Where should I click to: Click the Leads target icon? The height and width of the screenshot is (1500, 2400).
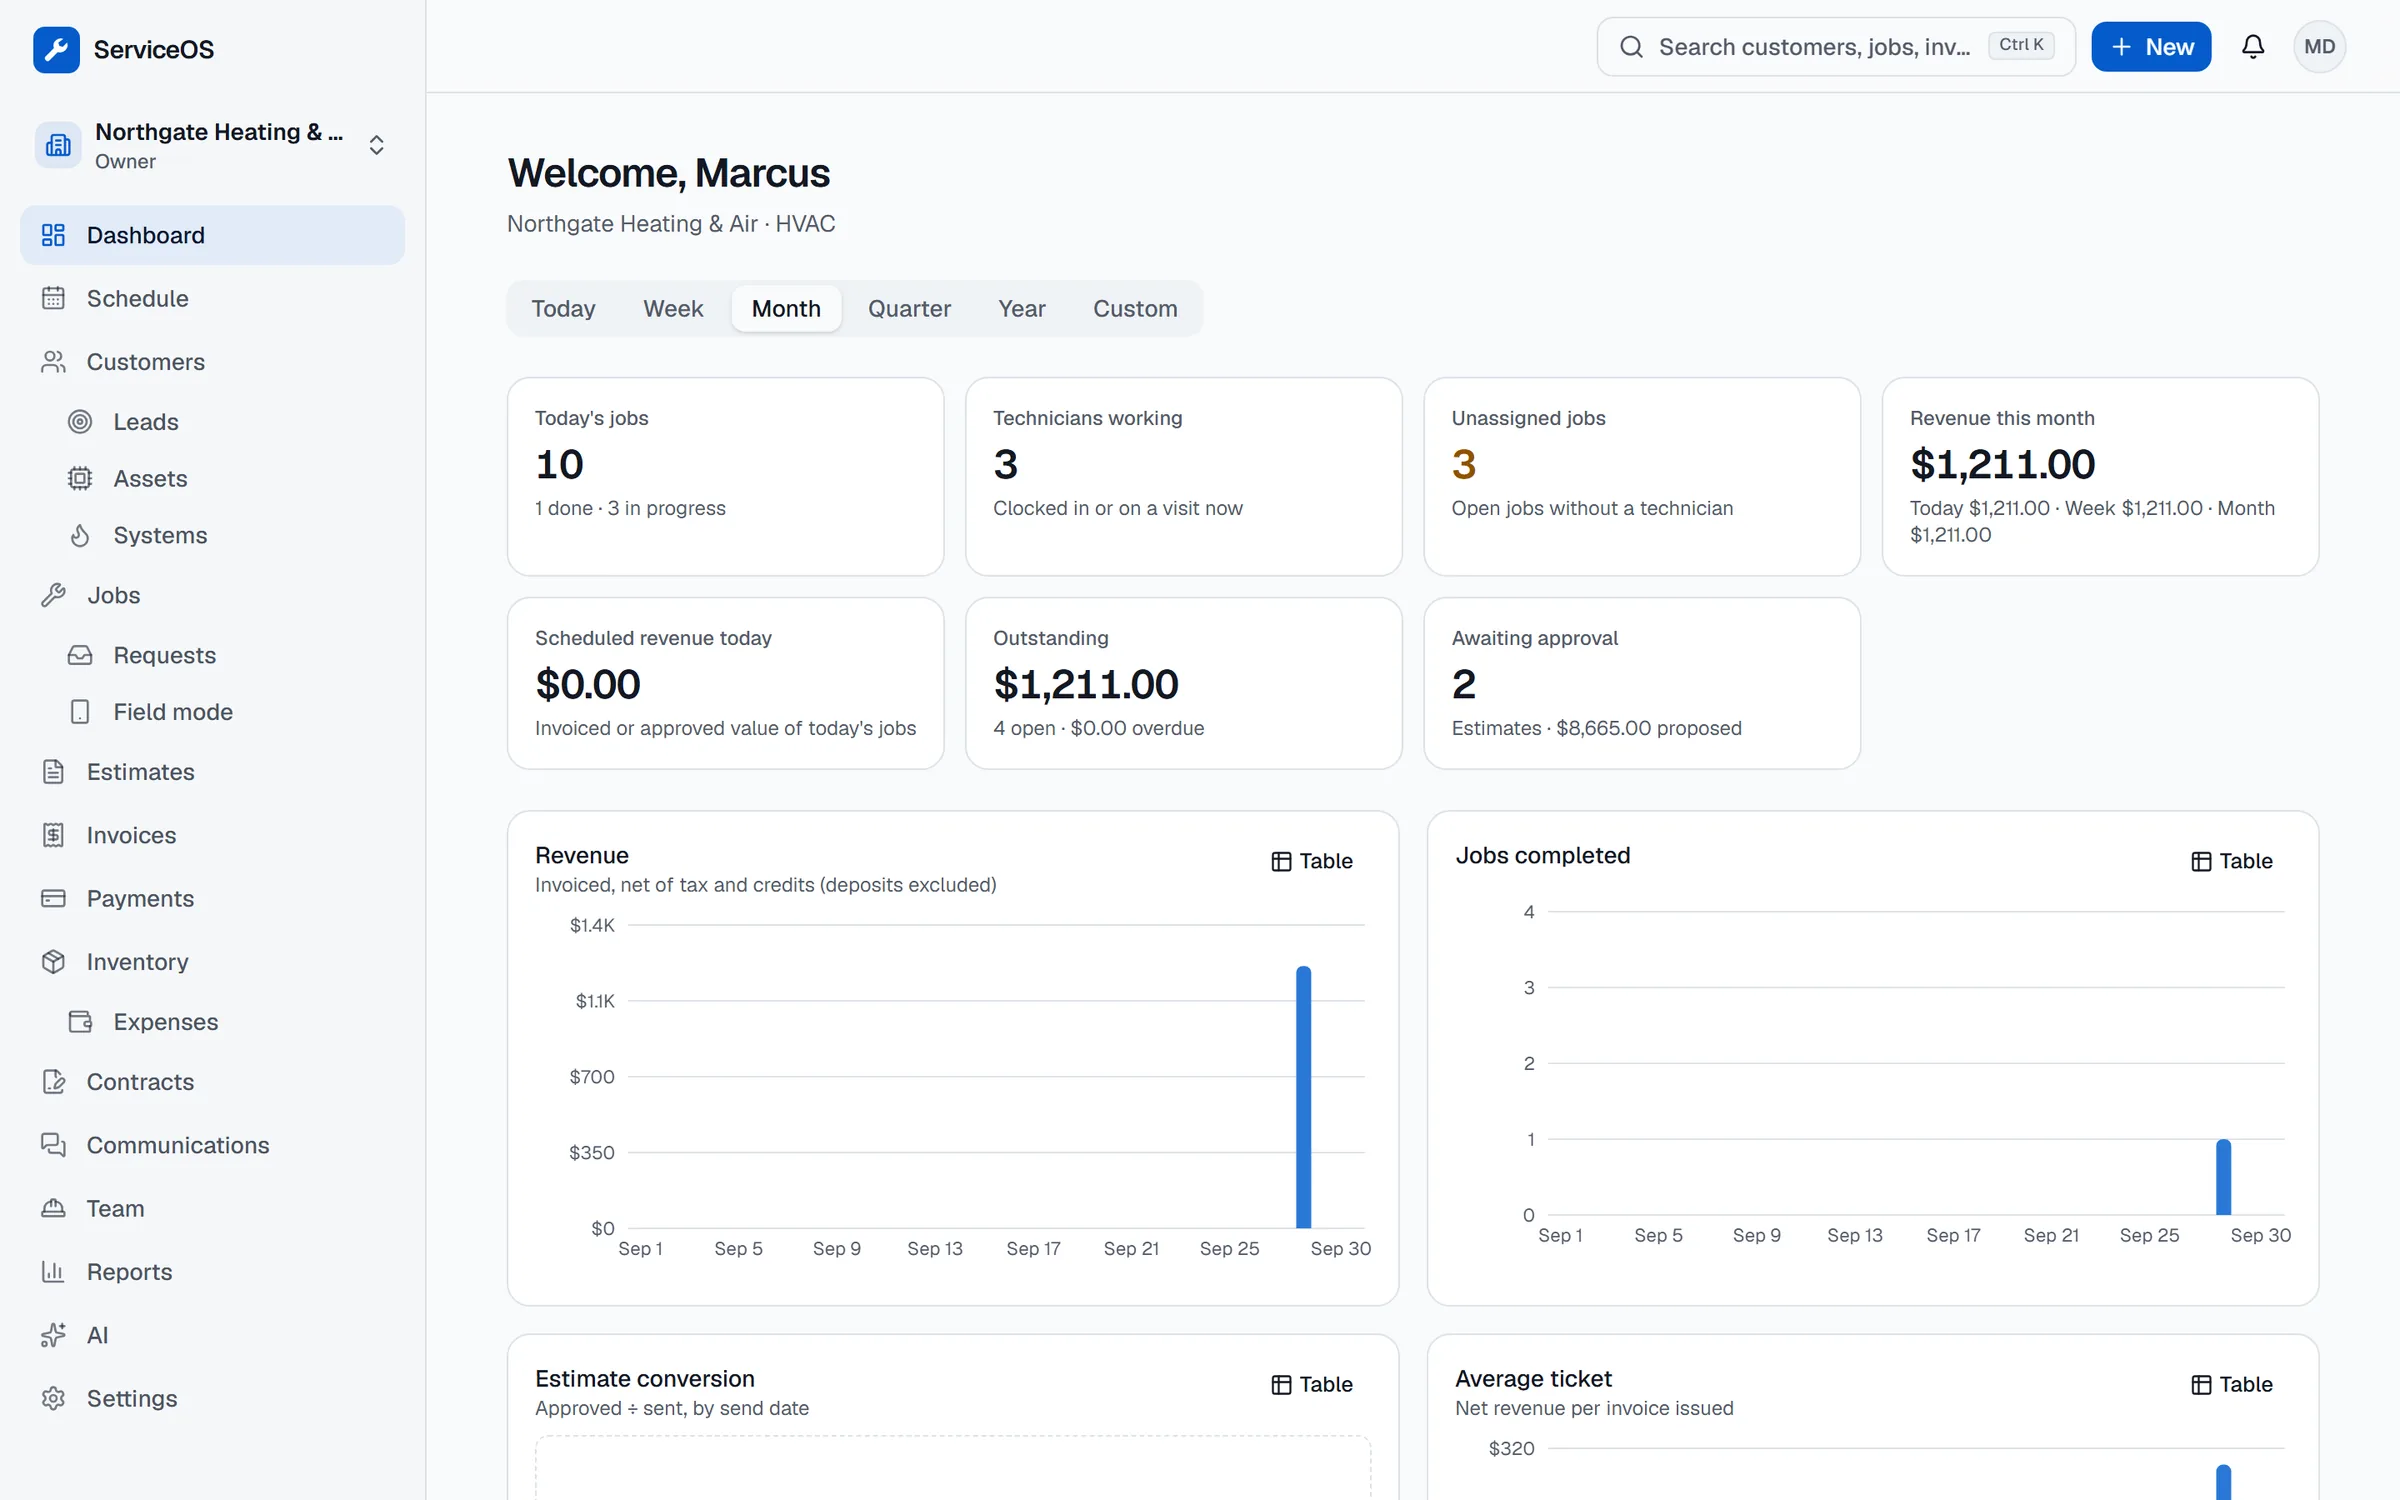(80, 421)
